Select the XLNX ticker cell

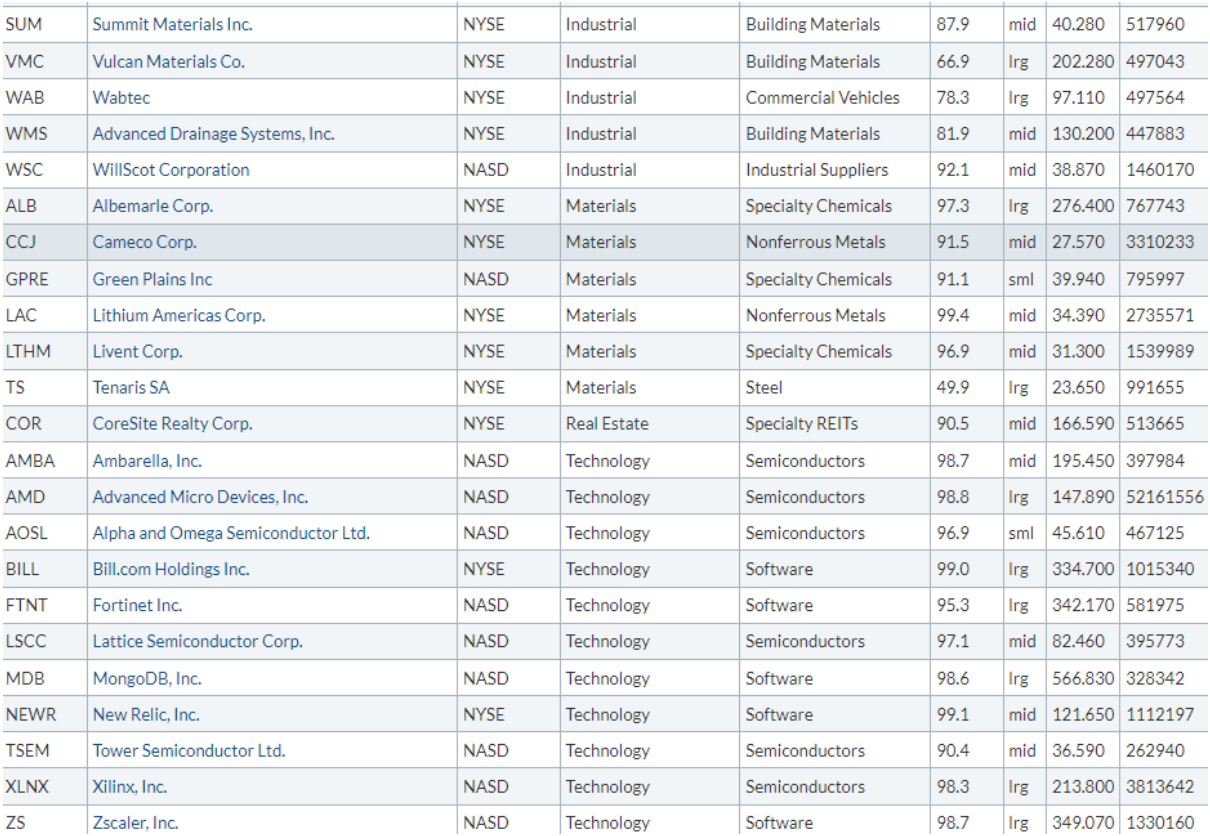[x=24, y=787]
